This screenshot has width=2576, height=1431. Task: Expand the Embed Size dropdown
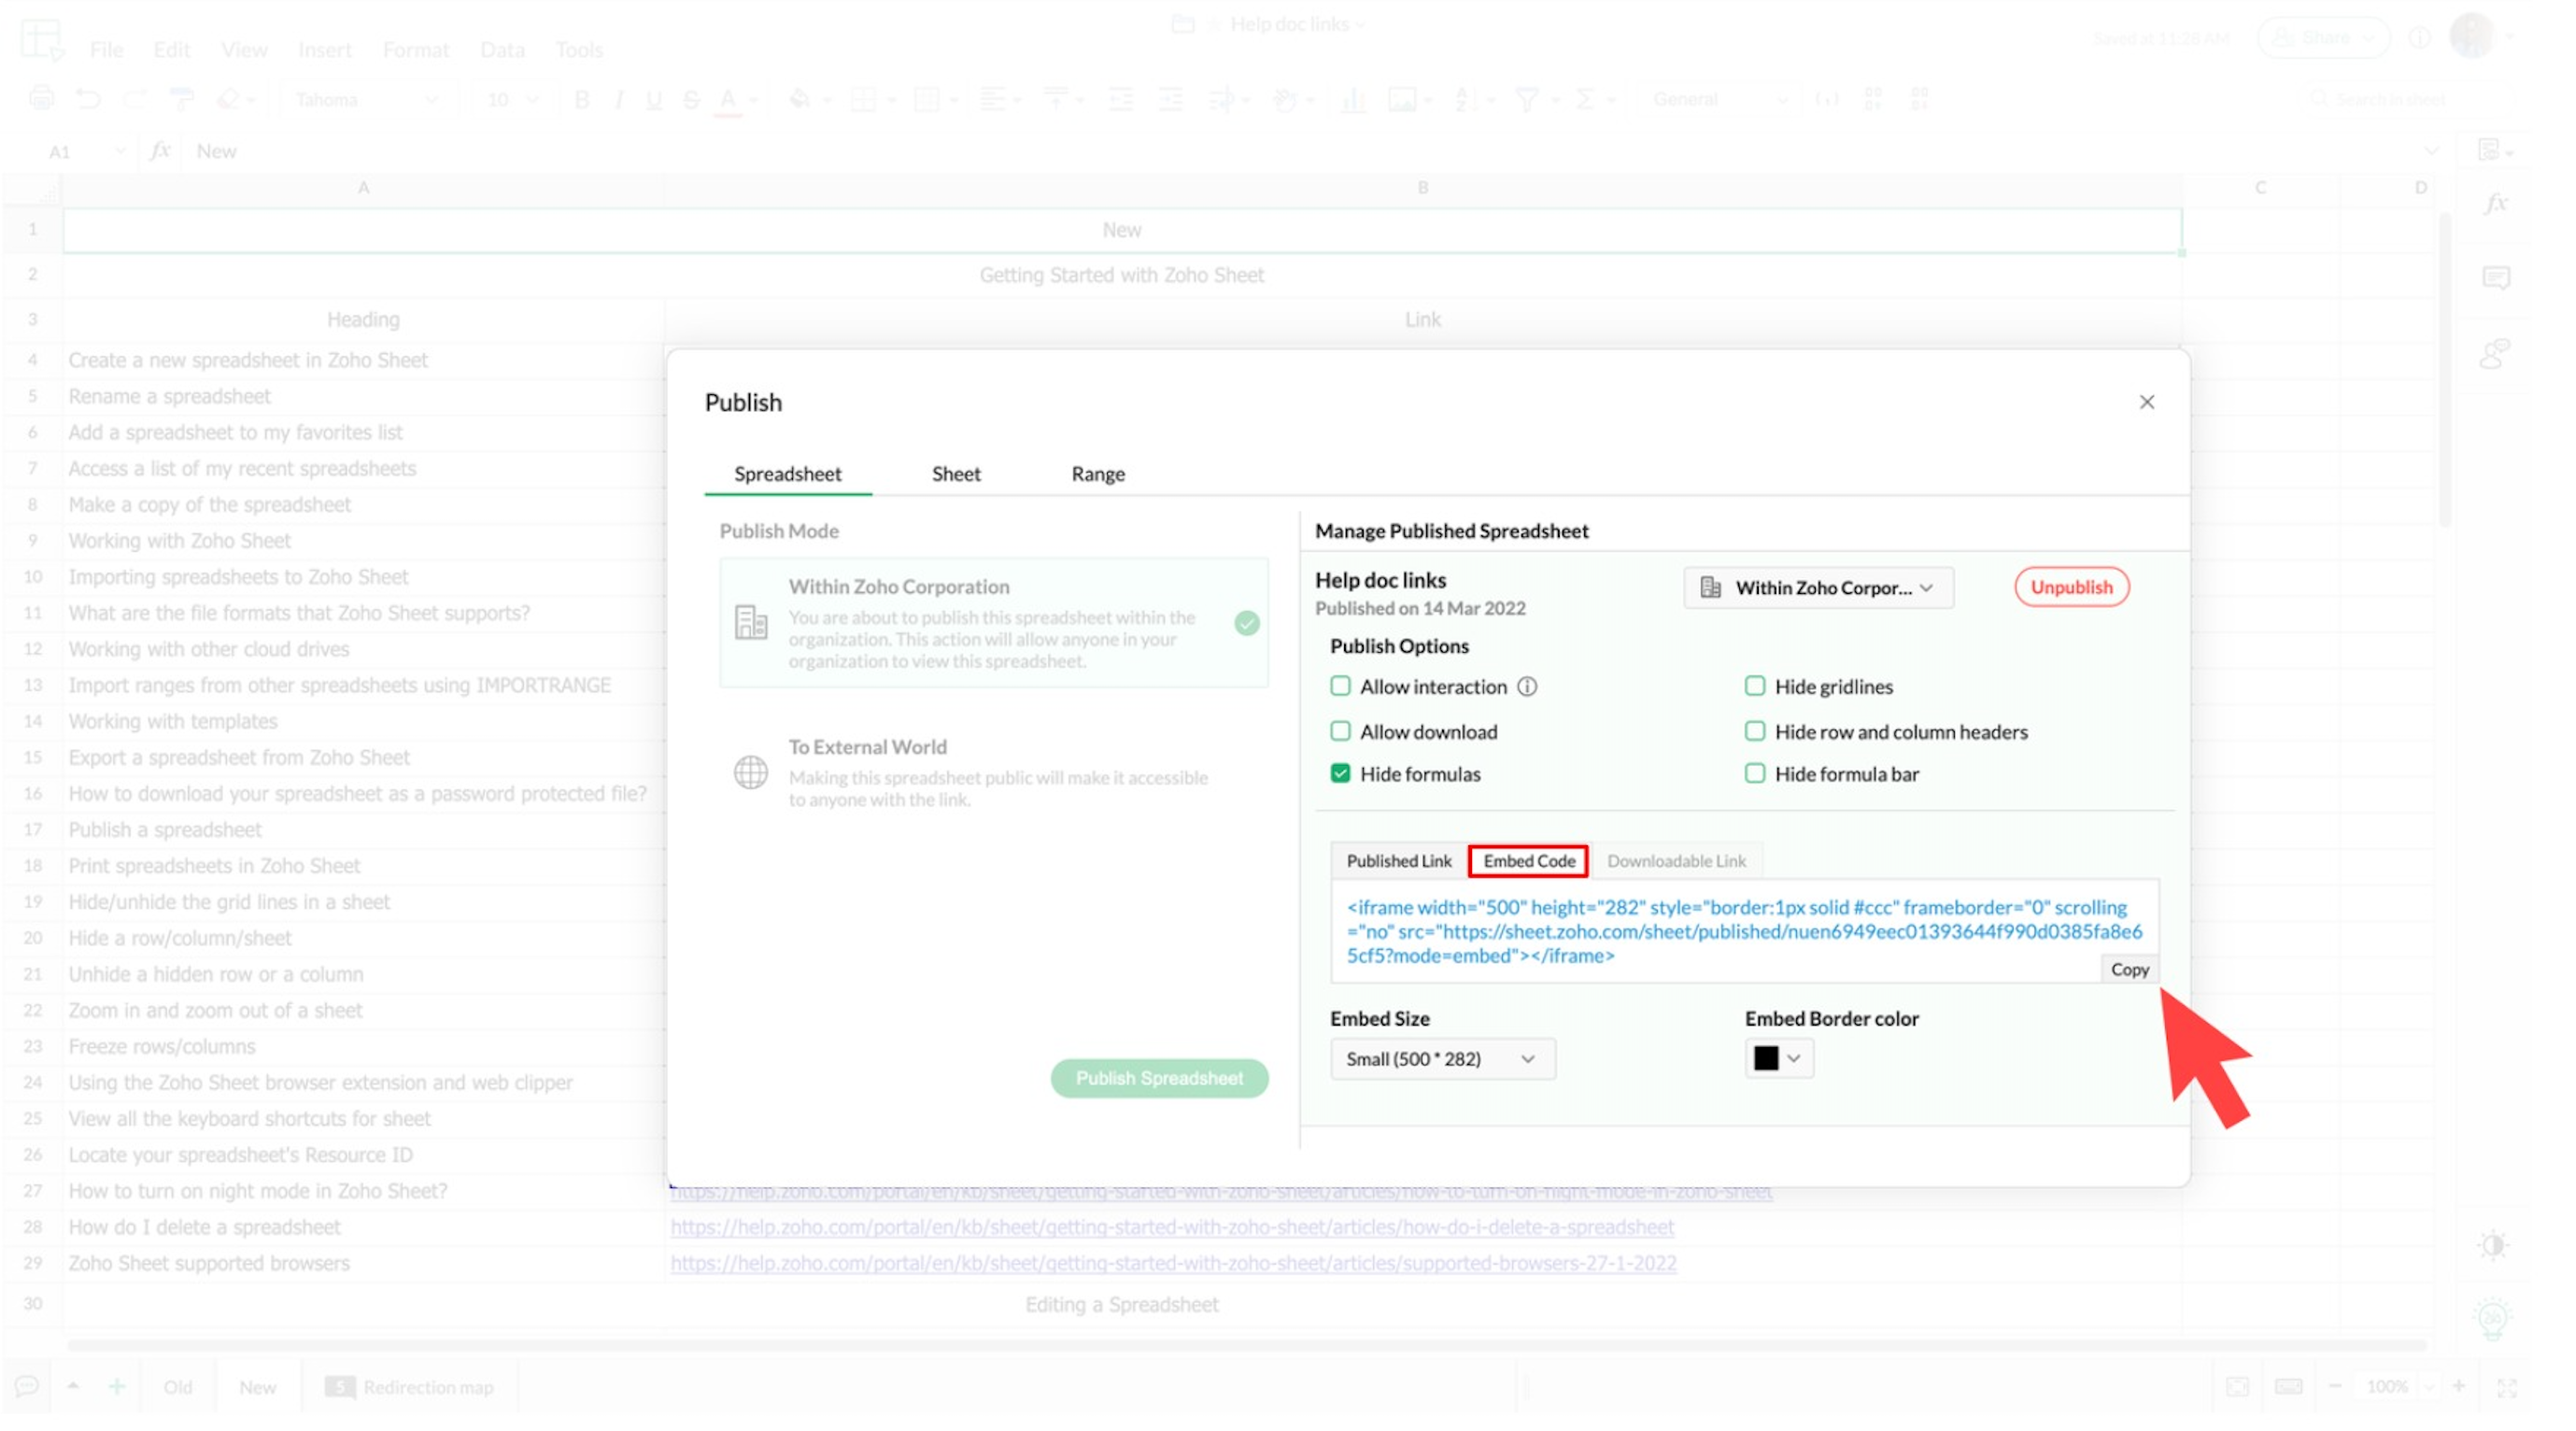[x=1441, y=1058]
